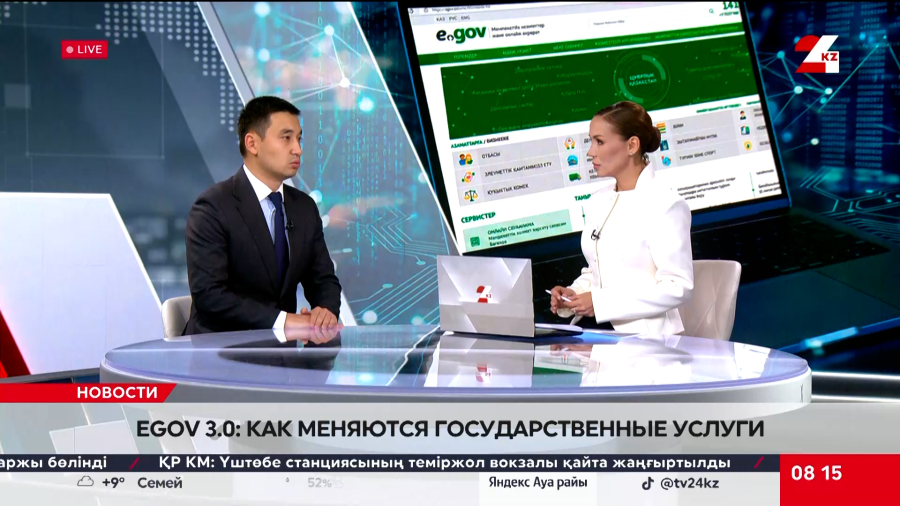This screenshot has height=506, width=900.
Task: Click the red LIVE badge
Action: [x=84, y=49]
